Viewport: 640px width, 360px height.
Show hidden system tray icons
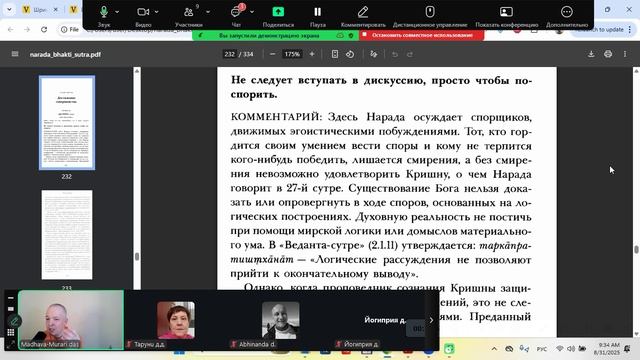point(494,349)
